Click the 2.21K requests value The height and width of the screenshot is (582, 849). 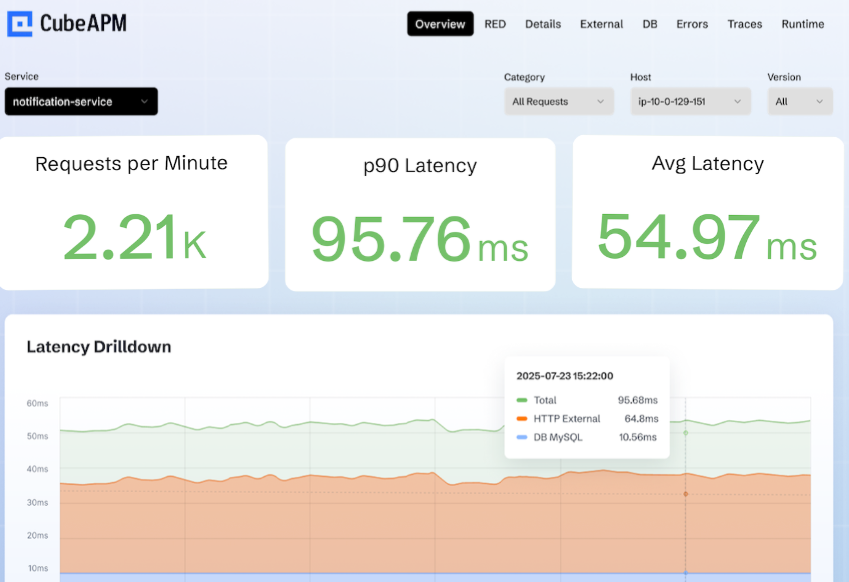[134, 237]
